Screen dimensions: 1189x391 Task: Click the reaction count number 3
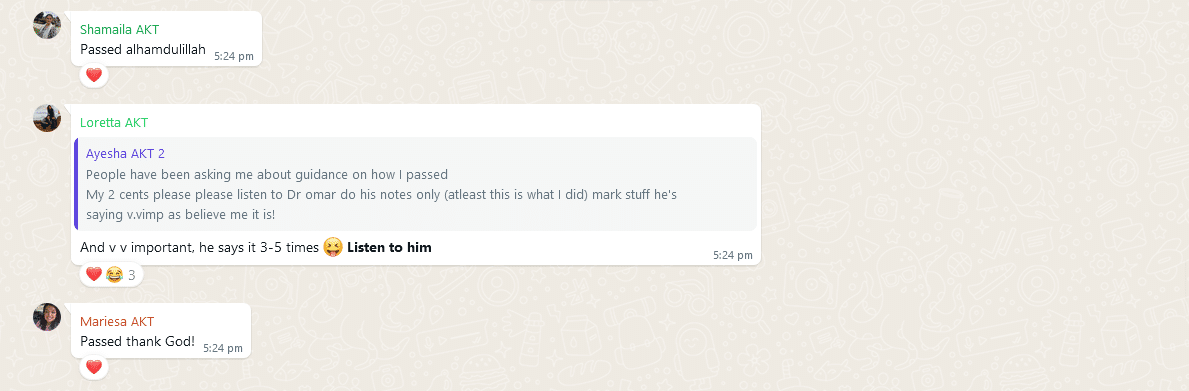coord(131,275)
